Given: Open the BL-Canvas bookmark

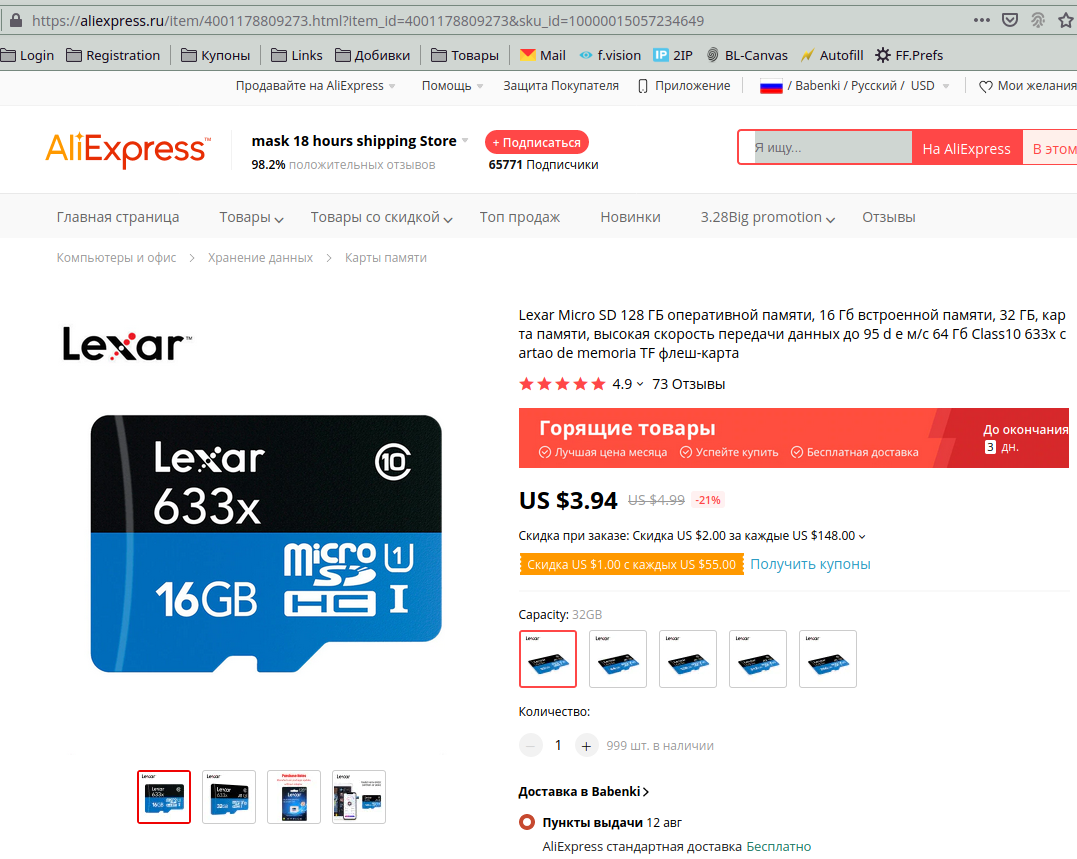Looking at the screenshot, I should coord(747,56).
